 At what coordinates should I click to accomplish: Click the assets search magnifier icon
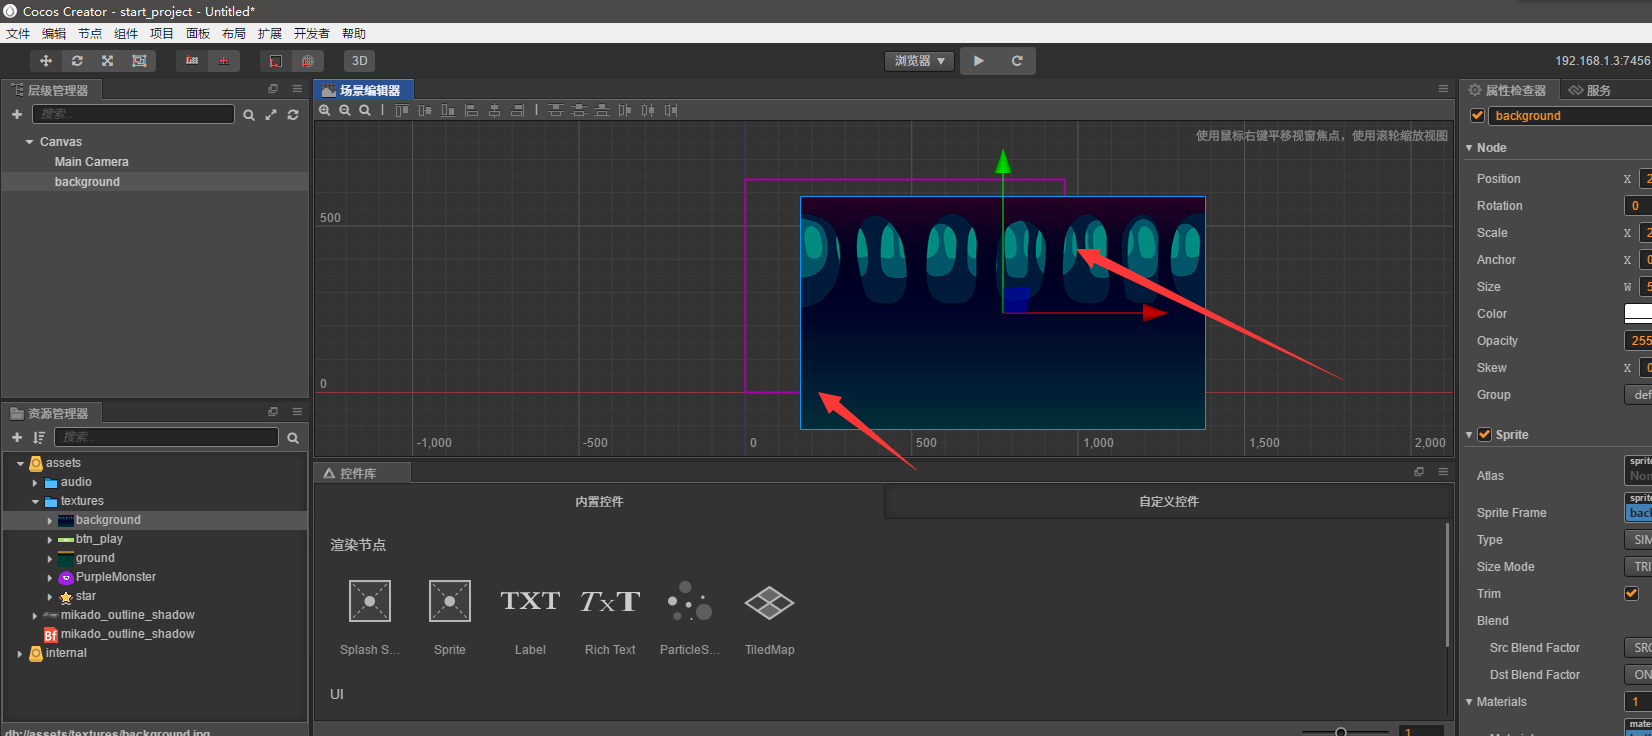click(x=293, y=438)
